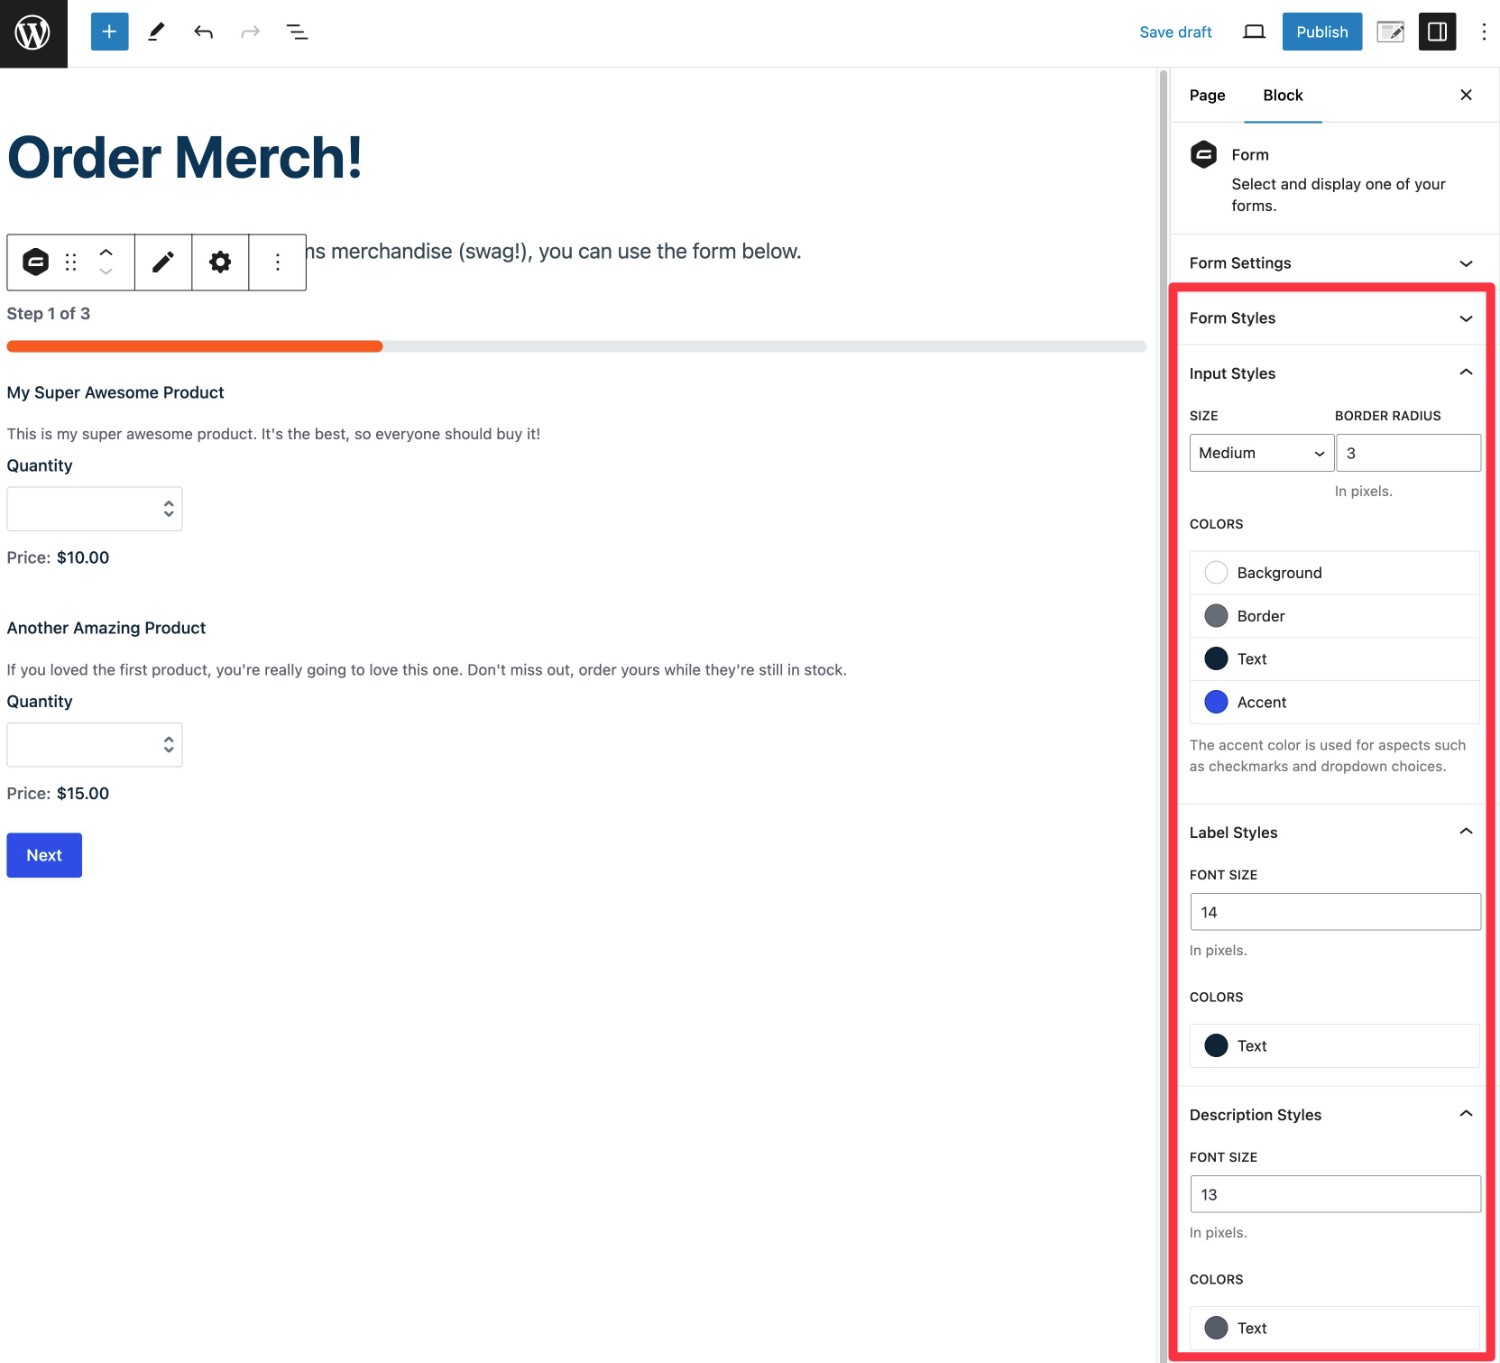The height and width of the screenshot is (1363, 1500).
Task: Select the Accent color swatch
Action: (1216, 701)
